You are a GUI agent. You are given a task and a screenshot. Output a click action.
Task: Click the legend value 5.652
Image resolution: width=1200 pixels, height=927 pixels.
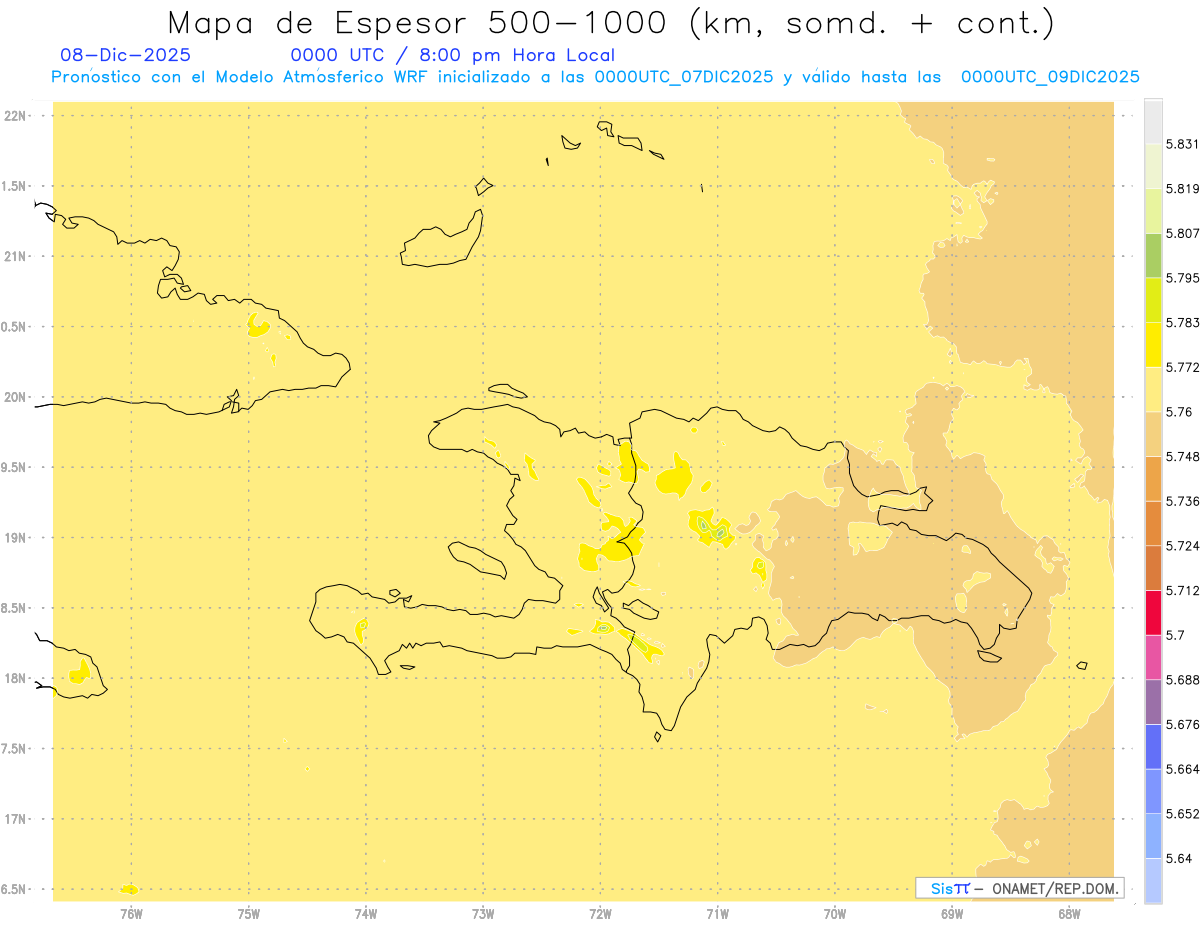1182,814
